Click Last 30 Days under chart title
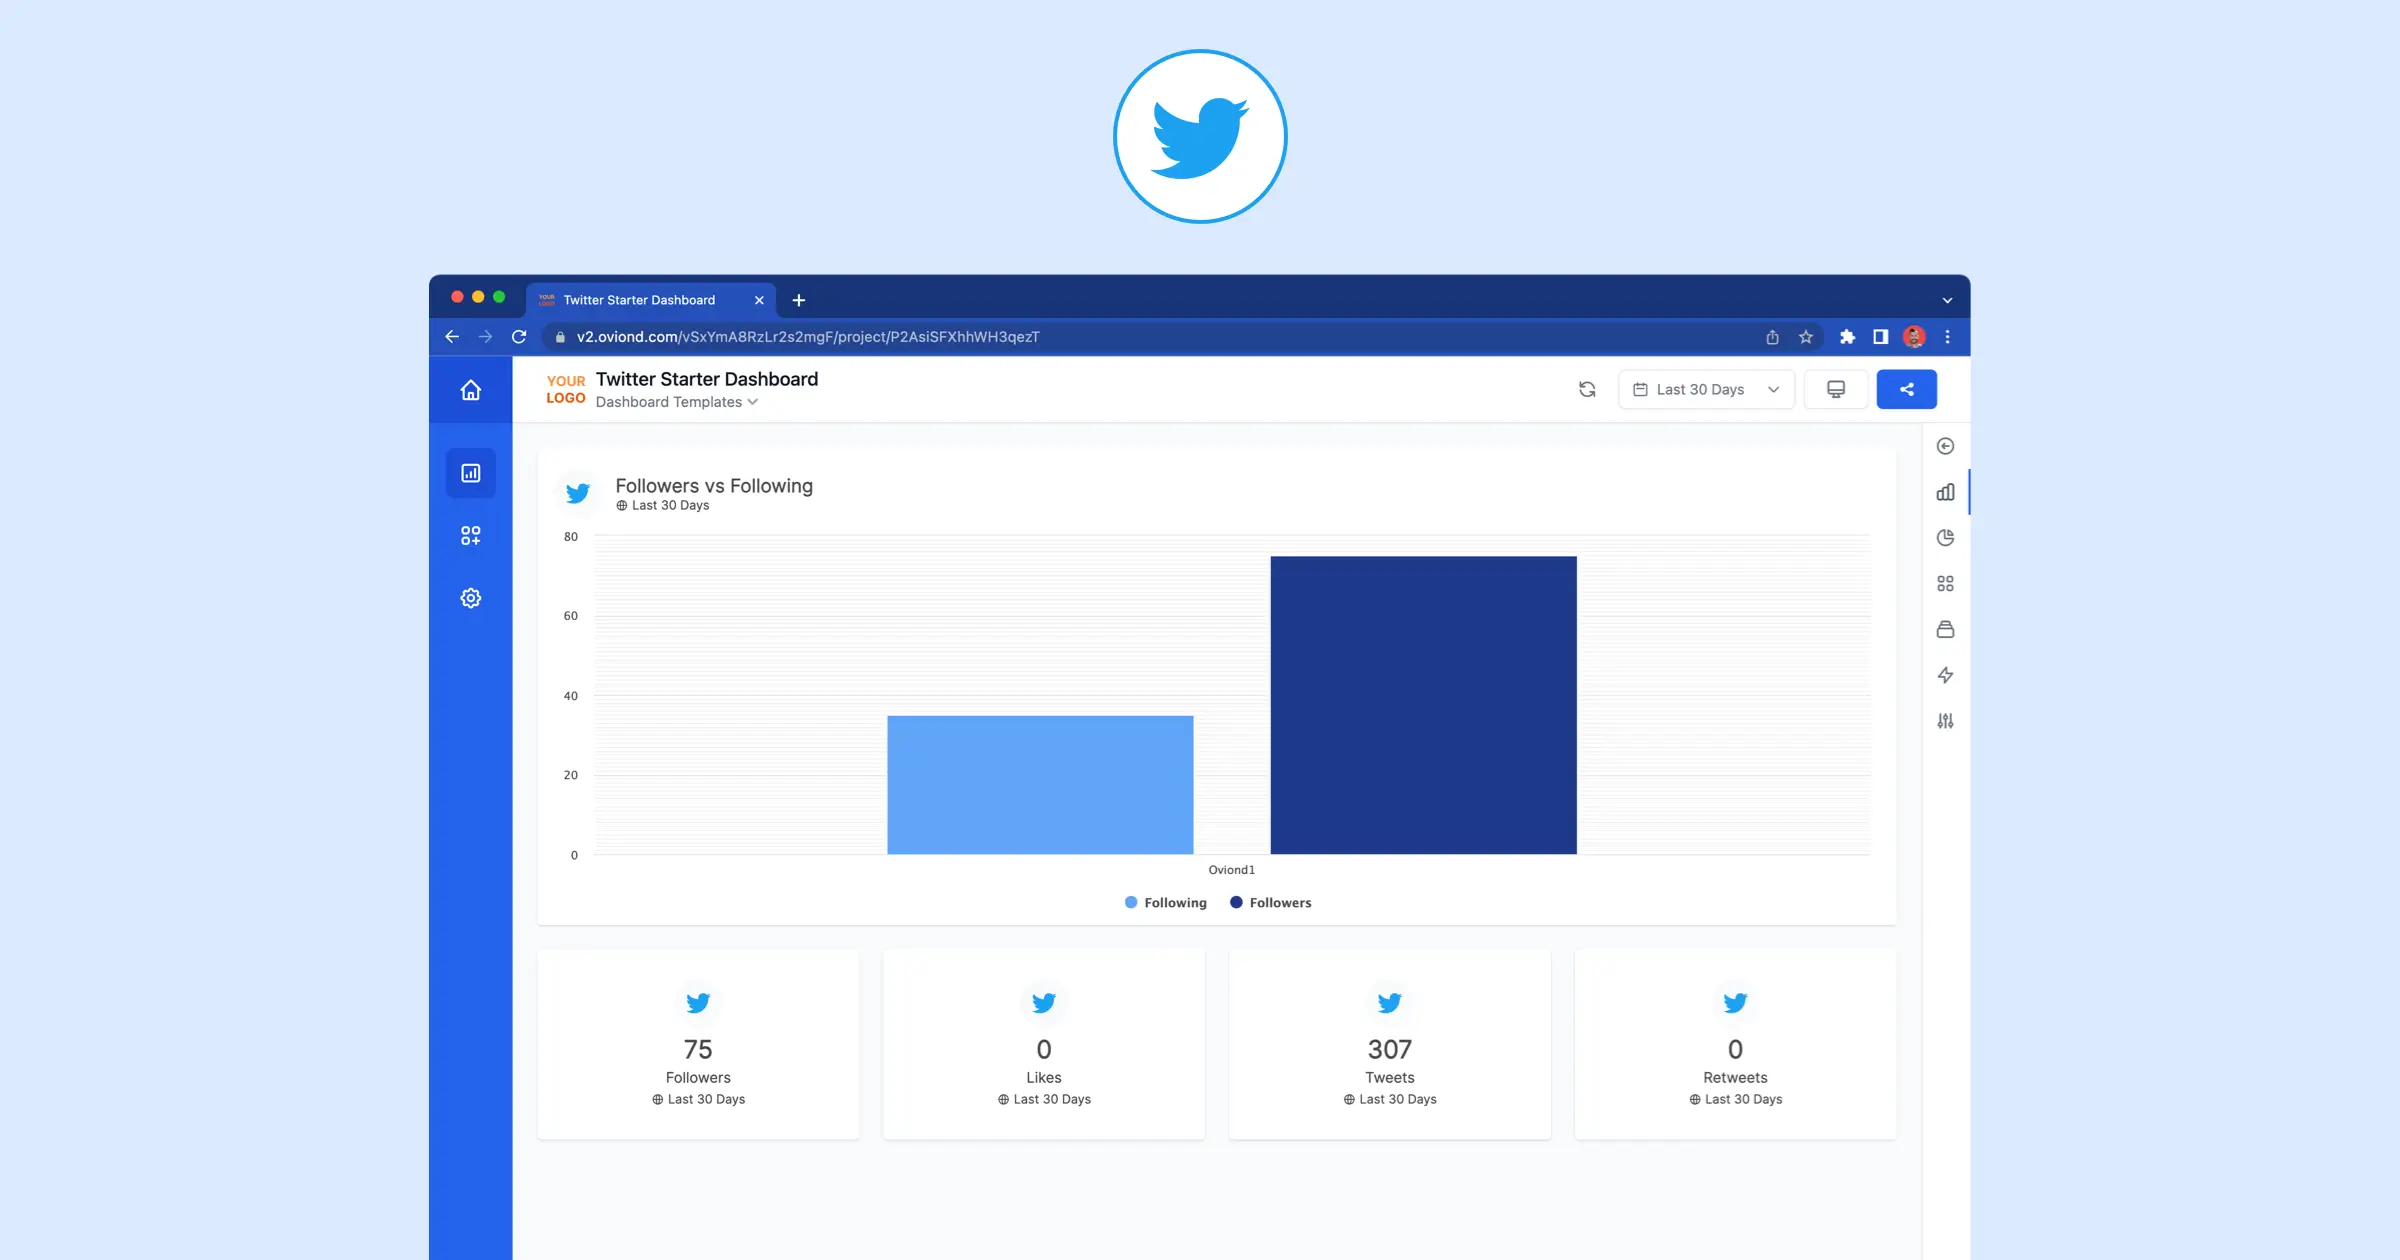Image resolution: width=2400 pixels, height=1260 pixels. point(662,505)
